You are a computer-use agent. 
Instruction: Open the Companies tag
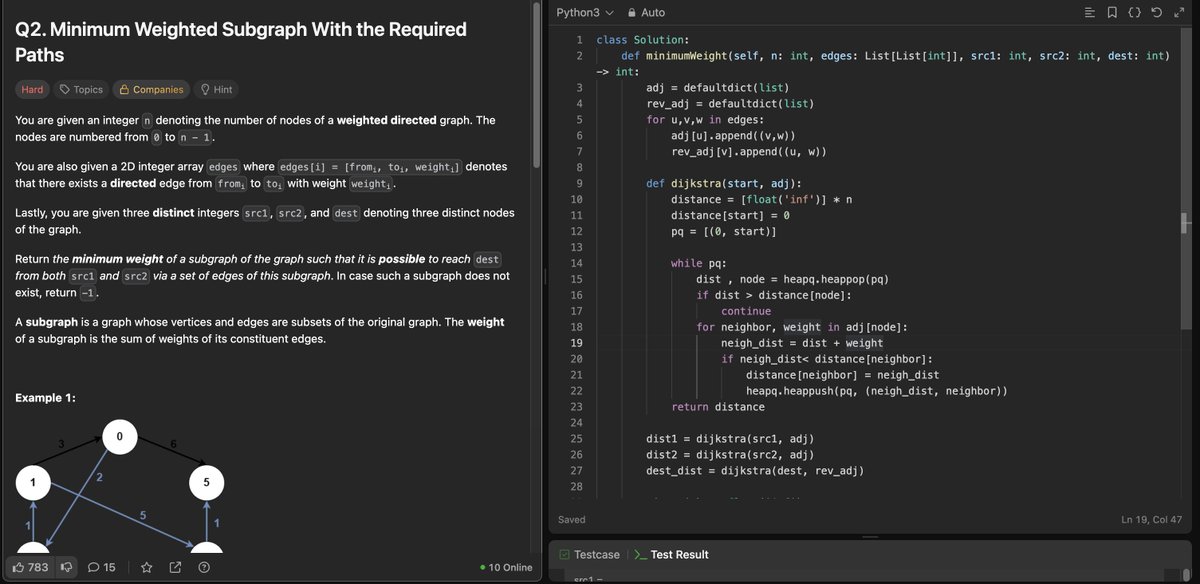(x=151, y=89)
